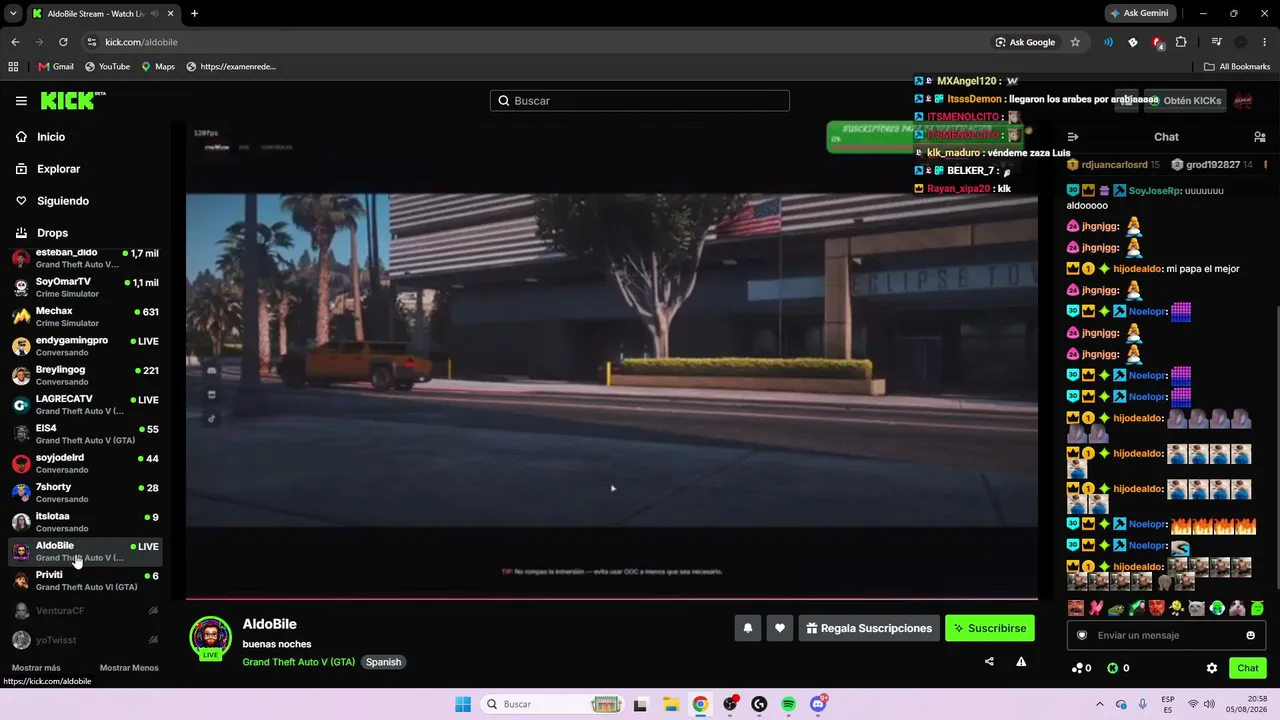This screenshot has height=720, width=1280.
Task: Open the chat users list icon
Action: pyautogui.click(x=1259, y=137)
